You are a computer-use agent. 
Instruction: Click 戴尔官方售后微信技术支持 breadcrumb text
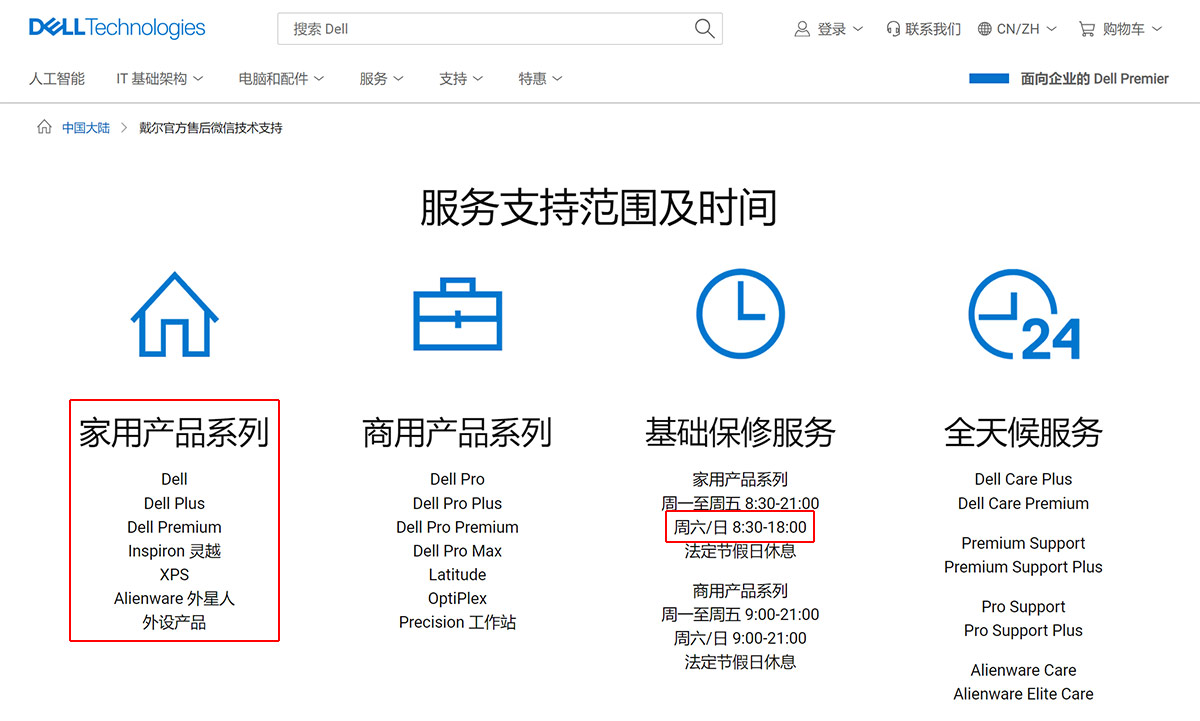211,128
